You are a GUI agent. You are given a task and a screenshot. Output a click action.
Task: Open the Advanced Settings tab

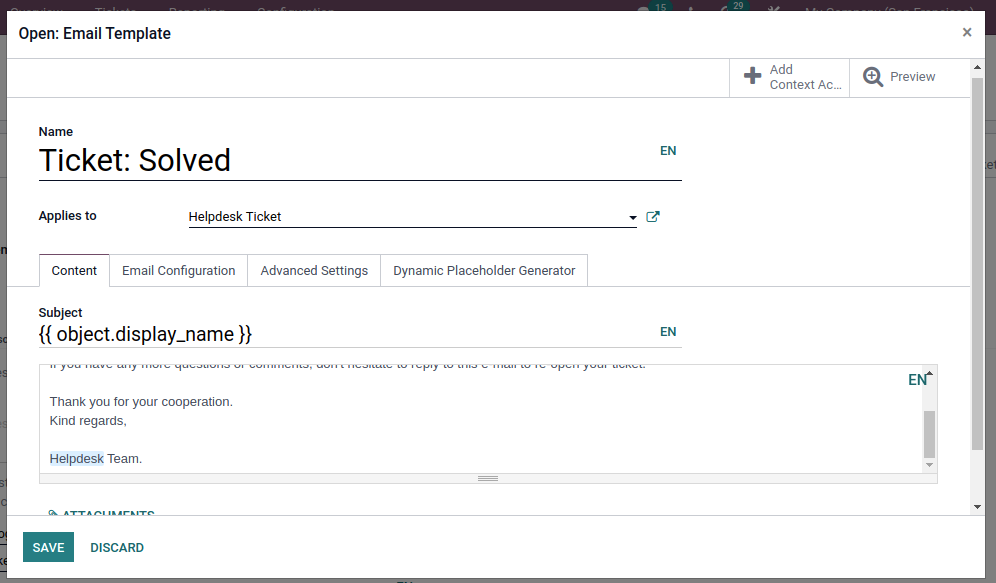[314, 271]
